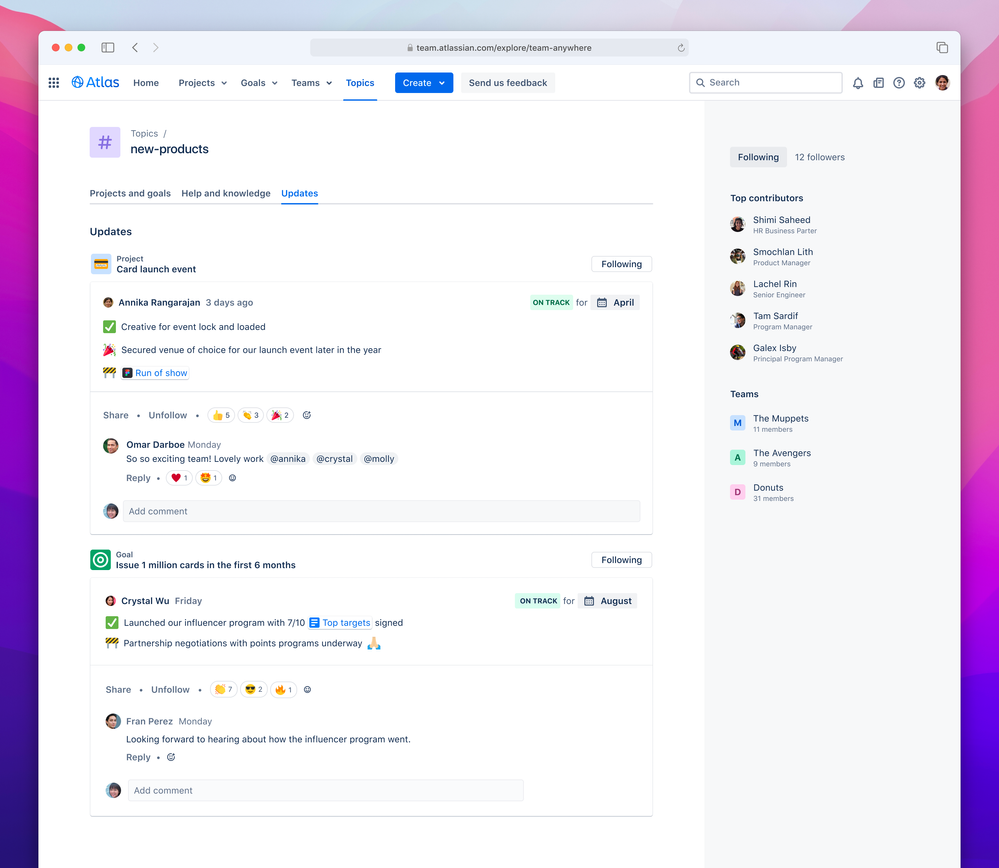Click Add comment box under Card launch event
The image size is (999, 868).
[381, 511]
